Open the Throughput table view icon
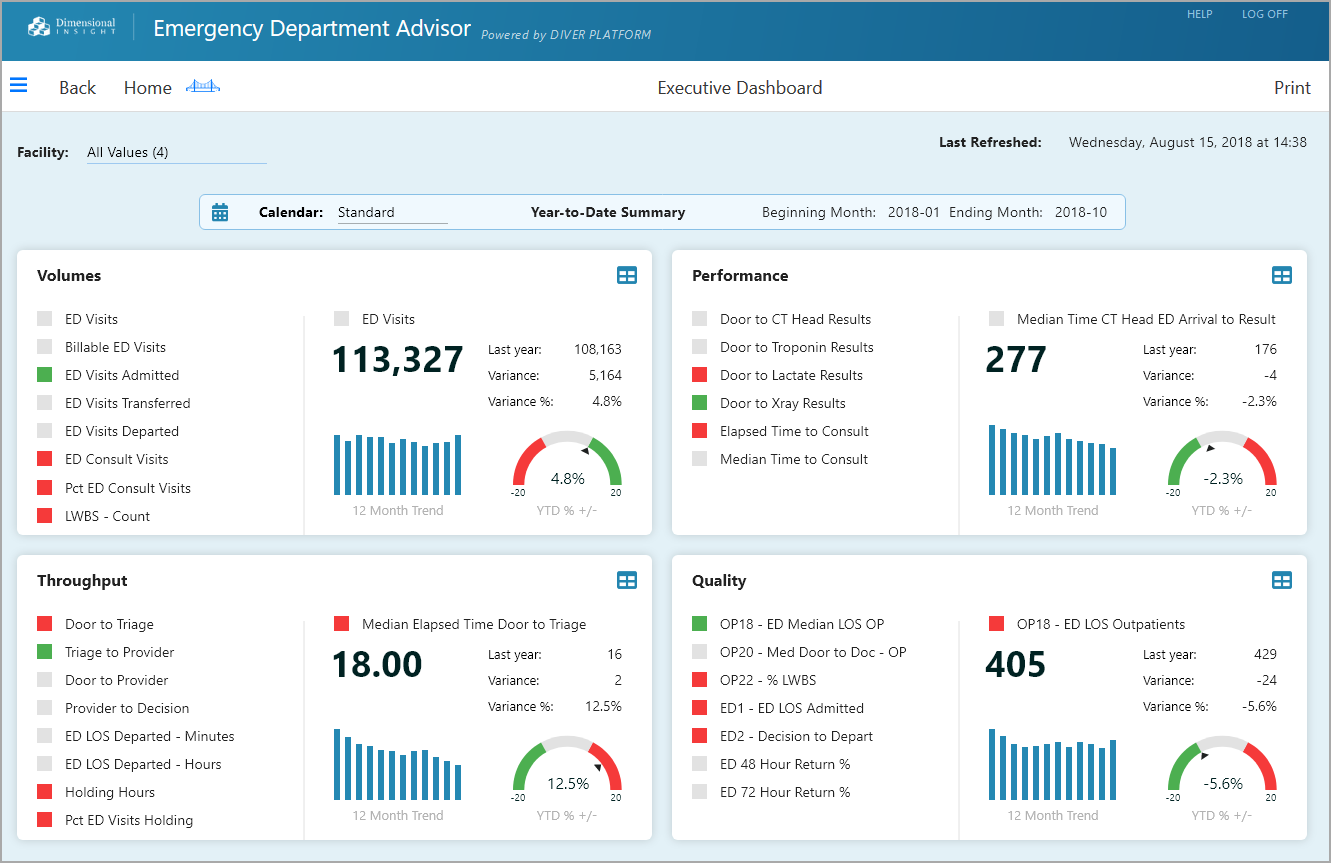The width and height of the screenshot is (1331, 863). click(x=627, y=580)
